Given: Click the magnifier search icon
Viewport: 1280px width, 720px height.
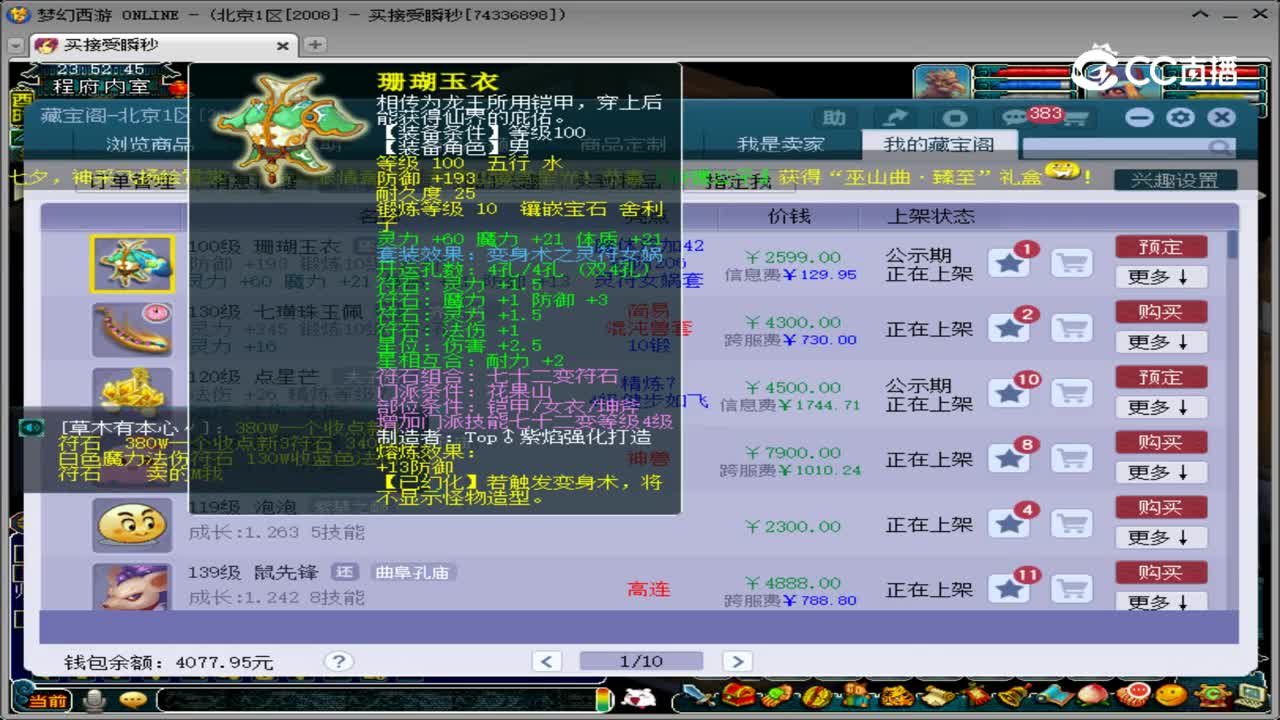Looking at the screenshot, I should (1219, 148).
